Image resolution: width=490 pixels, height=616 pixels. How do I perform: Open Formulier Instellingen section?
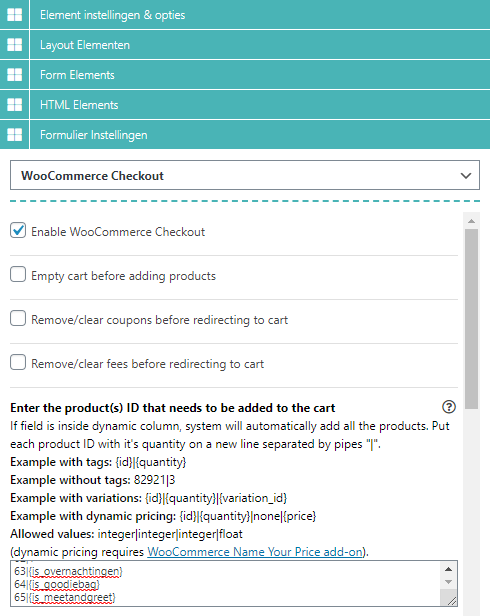click(260, 135)
